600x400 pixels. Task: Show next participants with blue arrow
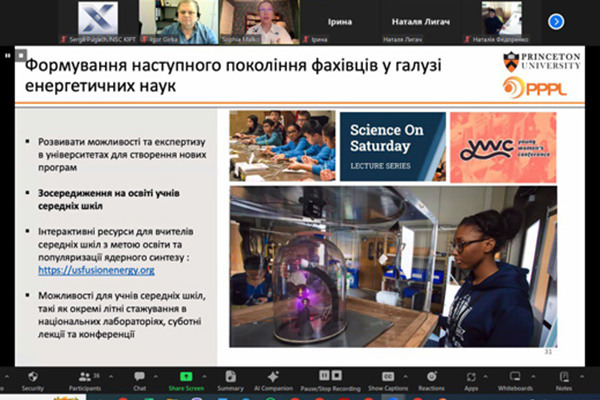click(556, 21)
